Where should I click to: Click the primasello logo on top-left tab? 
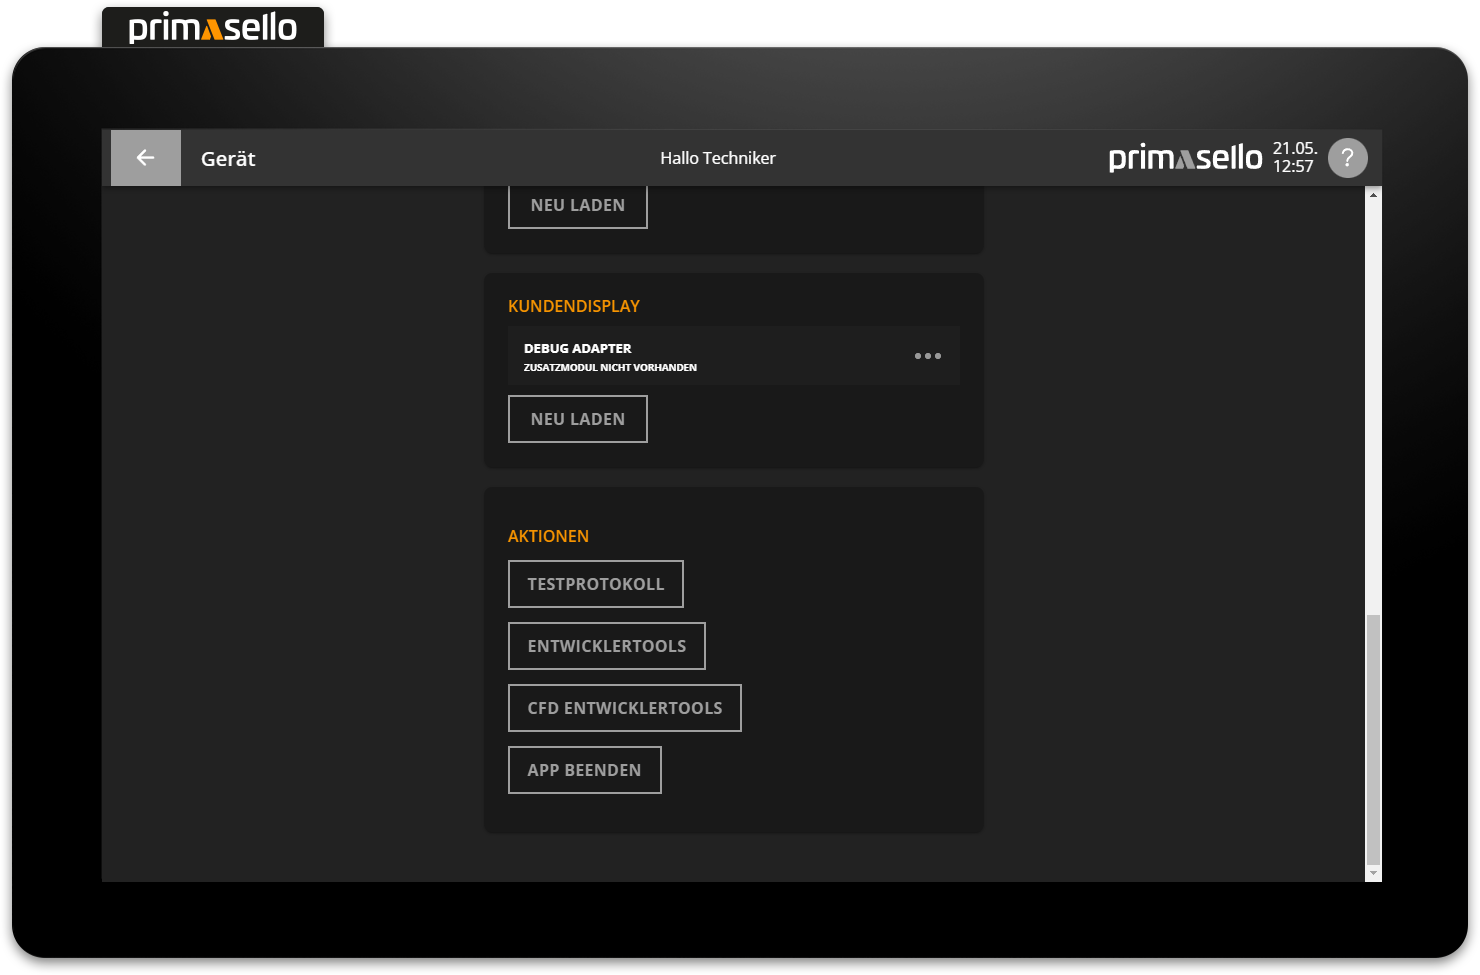[213, 28]
